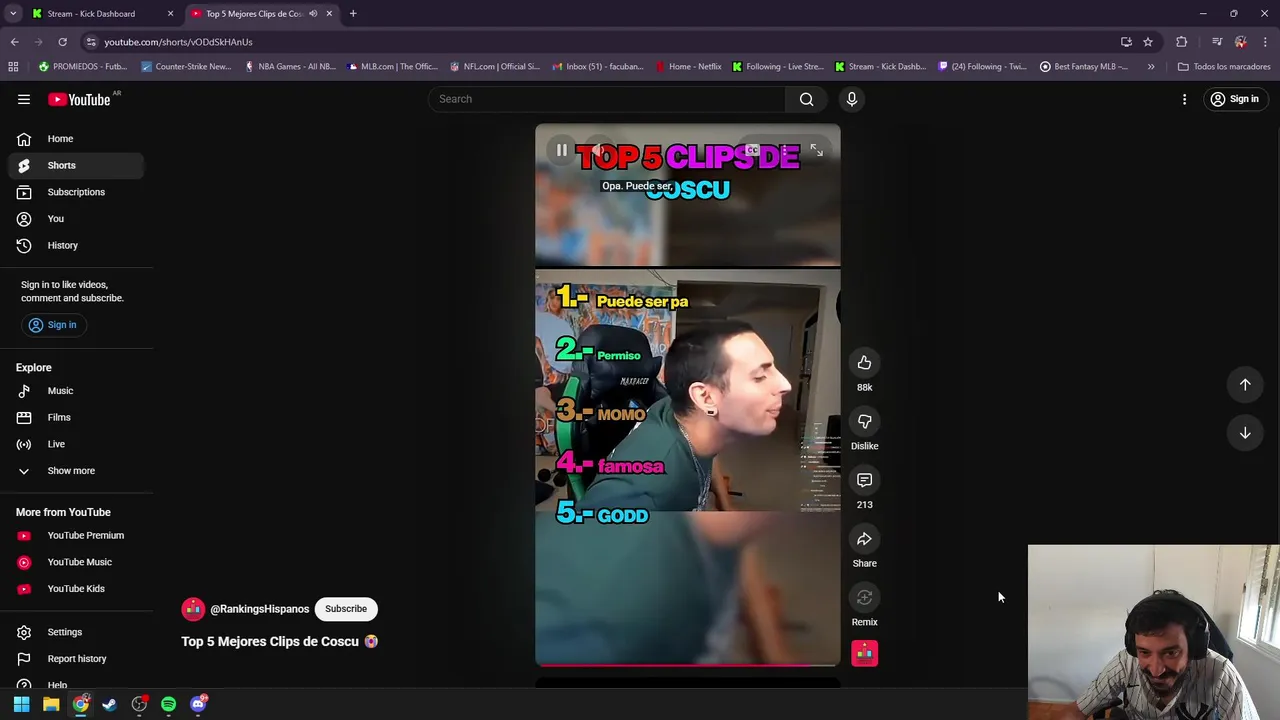Reload the page
Viewport: 1280px width, 720px height.
pyautogui.click(x=62, y=42)
